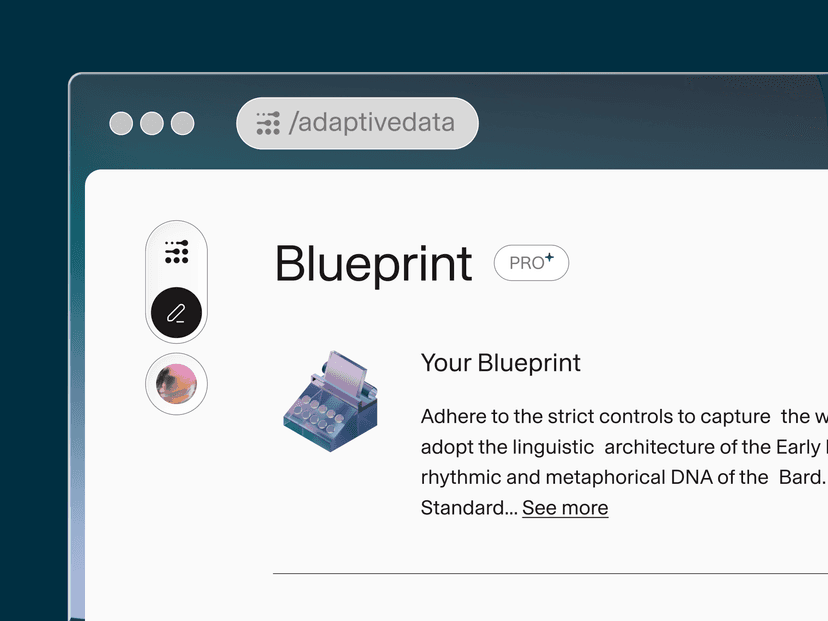Click the divider line below the description
The image size is (828, 621).
pyautogui.click(x=550, y=571)
